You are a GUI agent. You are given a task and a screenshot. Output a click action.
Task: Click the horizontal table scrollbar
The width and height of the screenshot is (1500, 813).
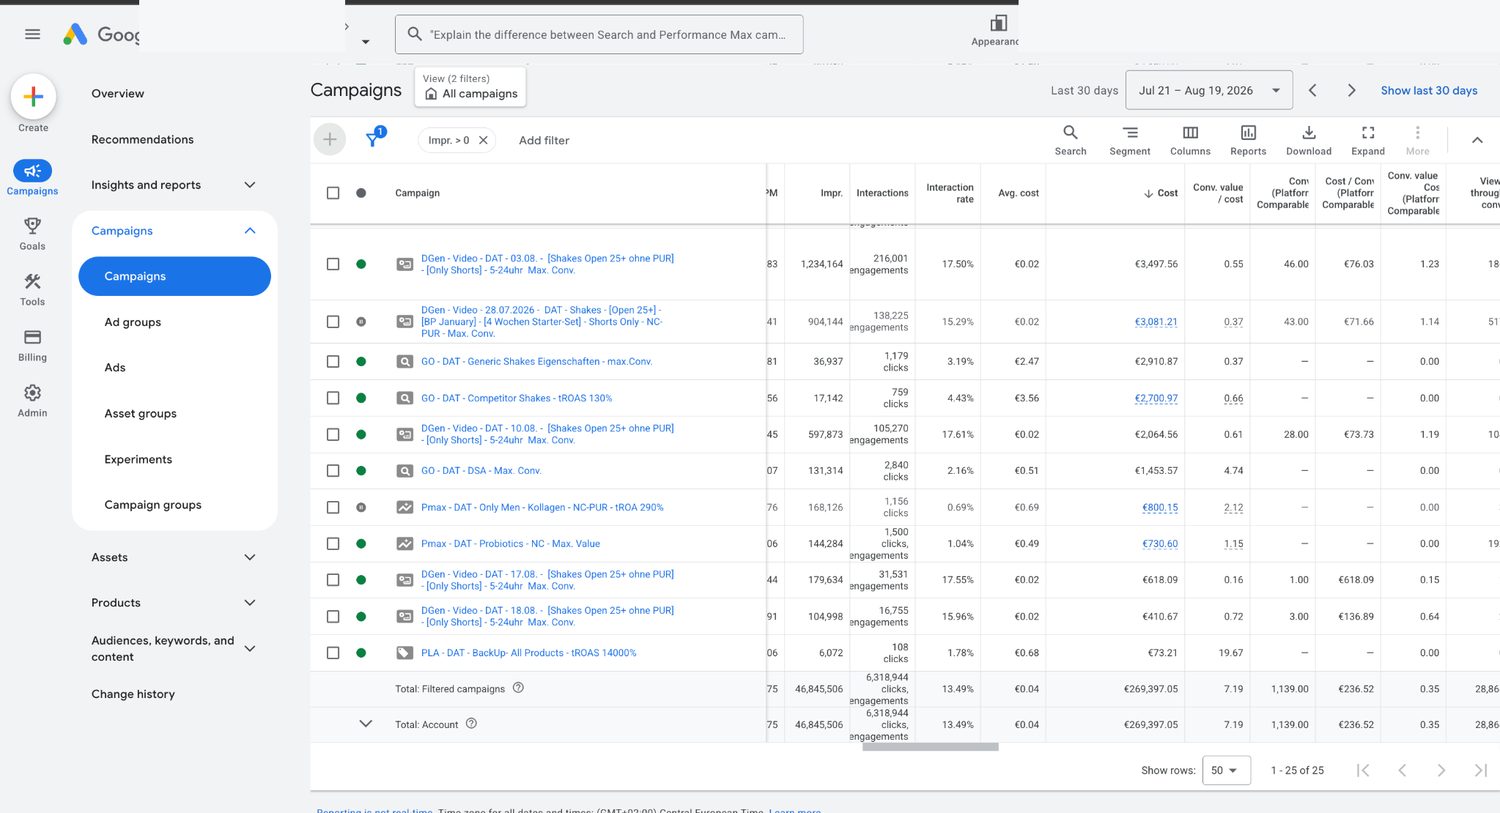point(930,747)
